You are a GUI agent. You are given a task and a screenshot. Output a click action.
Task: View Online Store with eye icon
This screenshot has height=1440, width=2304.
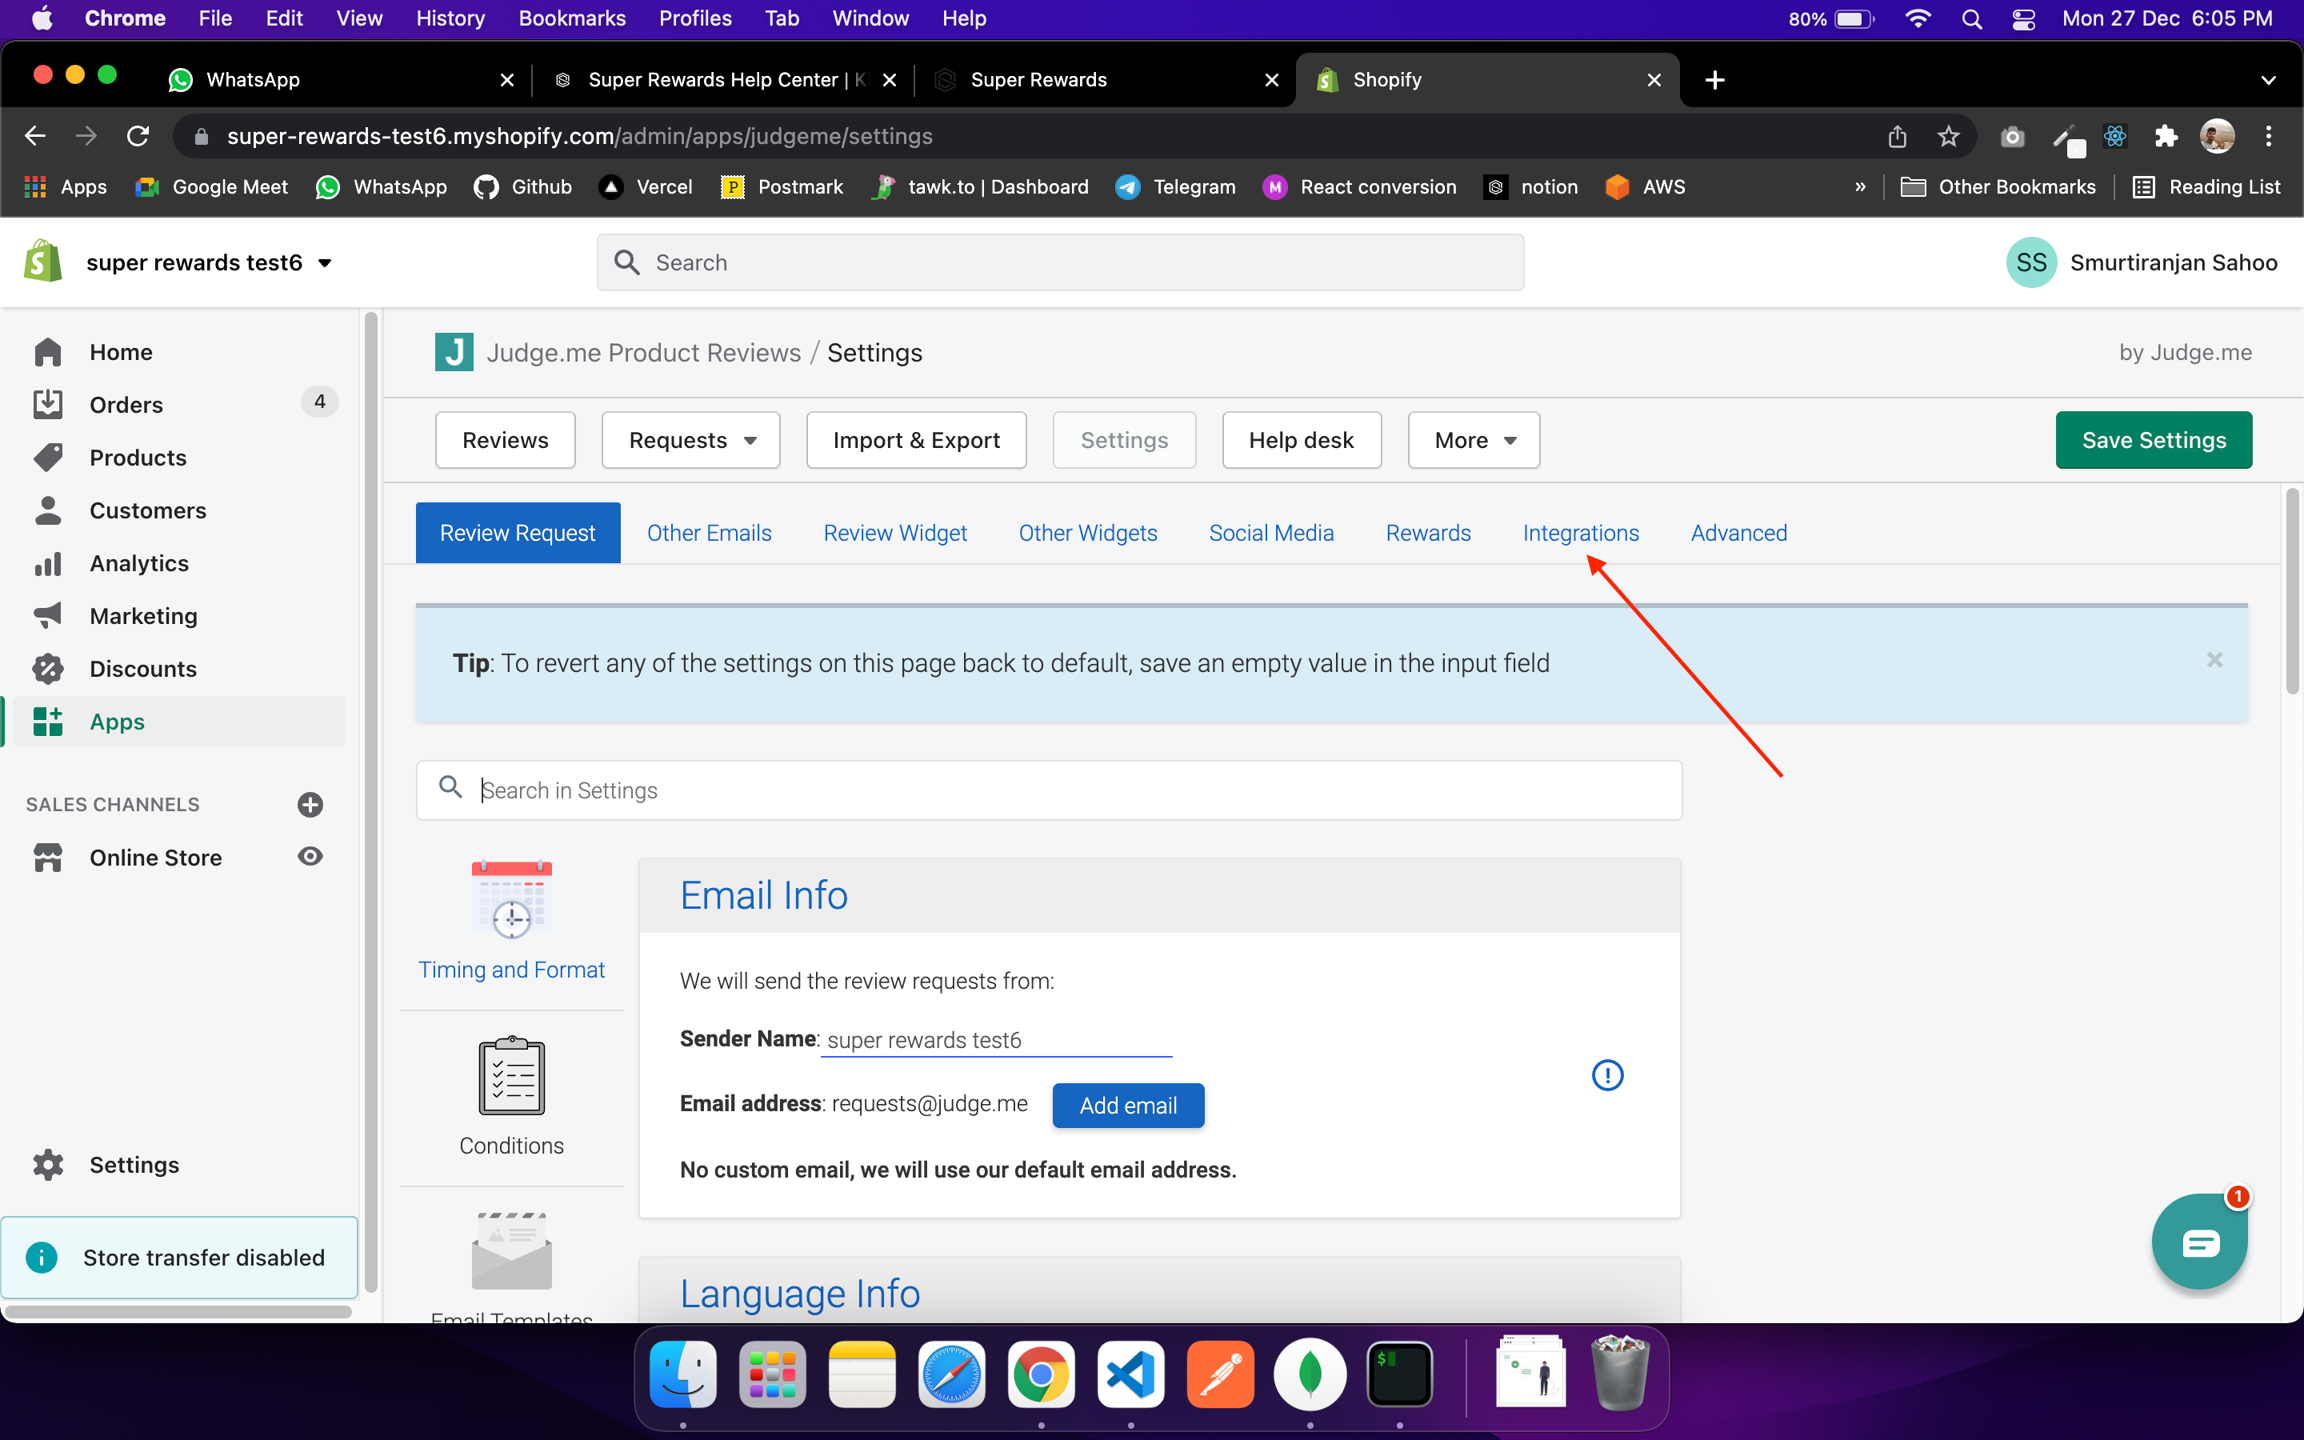coord(310,856)
